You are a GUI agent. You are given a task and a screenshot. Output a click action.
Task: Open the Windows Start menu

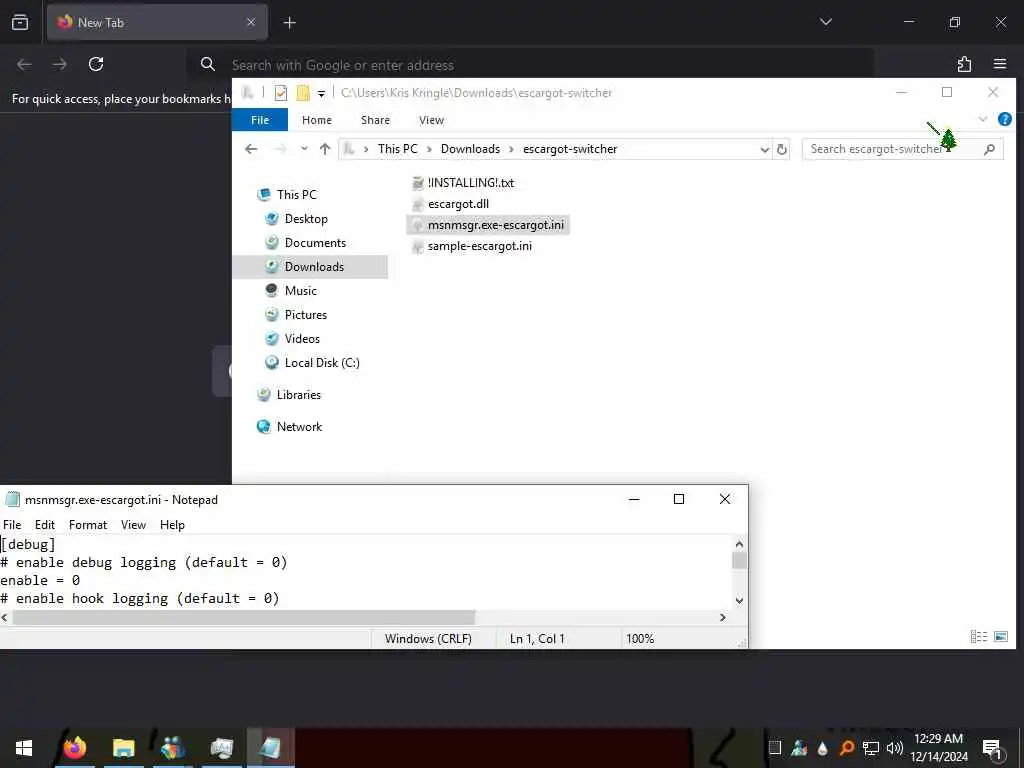click(x=24, y=748)
